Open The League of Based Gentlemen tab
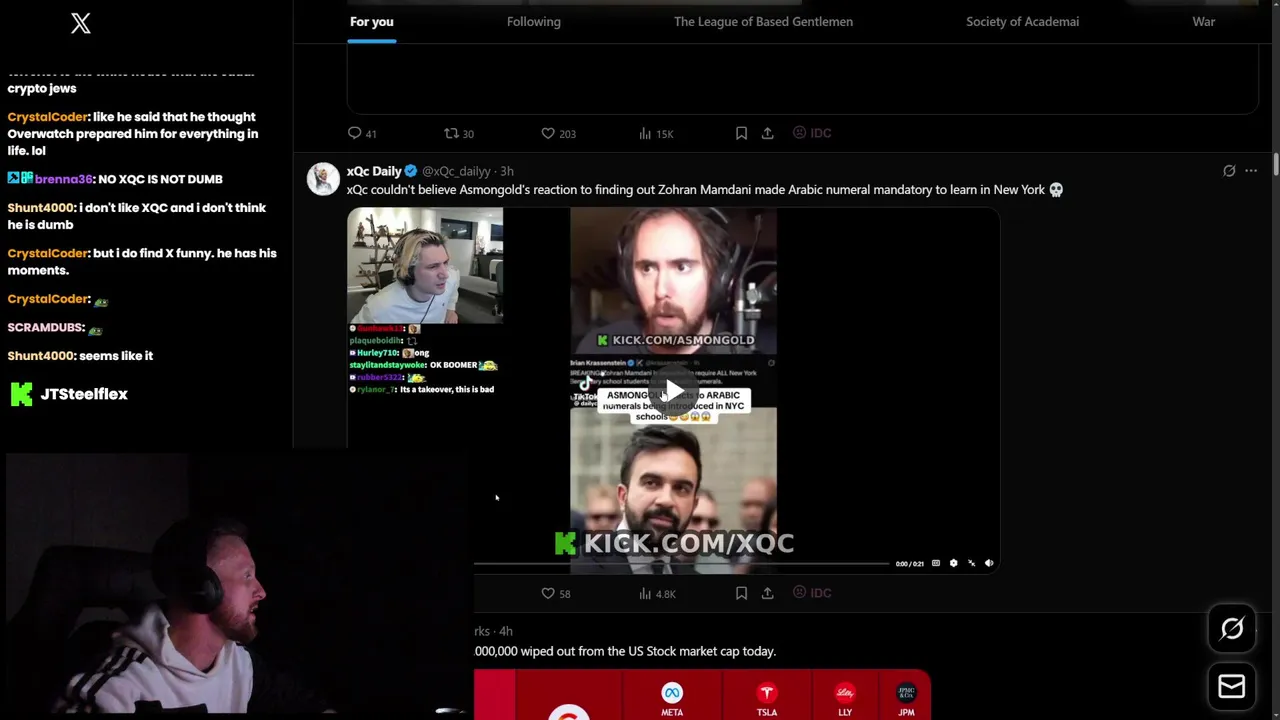 763,21
